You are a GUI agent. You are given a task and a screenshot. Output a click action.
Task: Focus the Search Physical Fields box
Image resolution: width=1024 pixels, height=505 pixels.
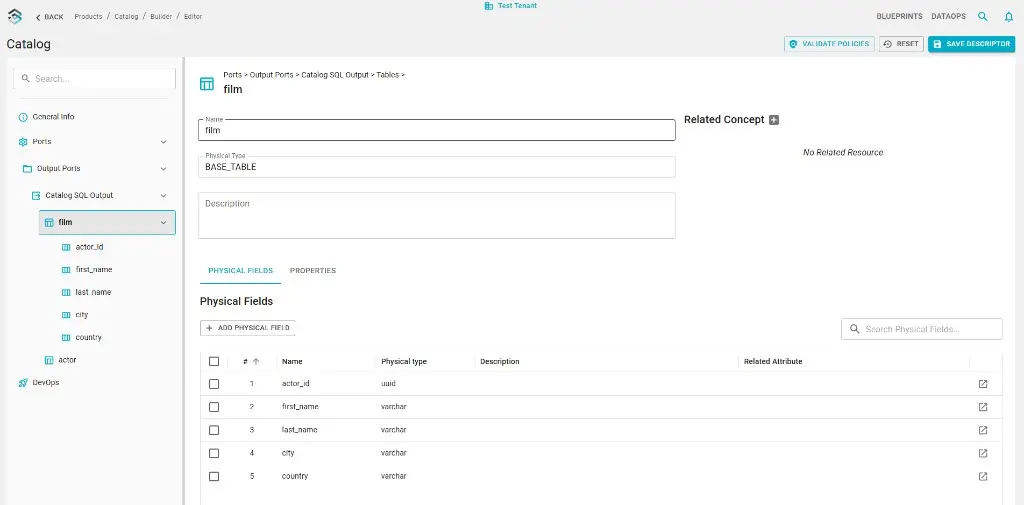point(921,329)
